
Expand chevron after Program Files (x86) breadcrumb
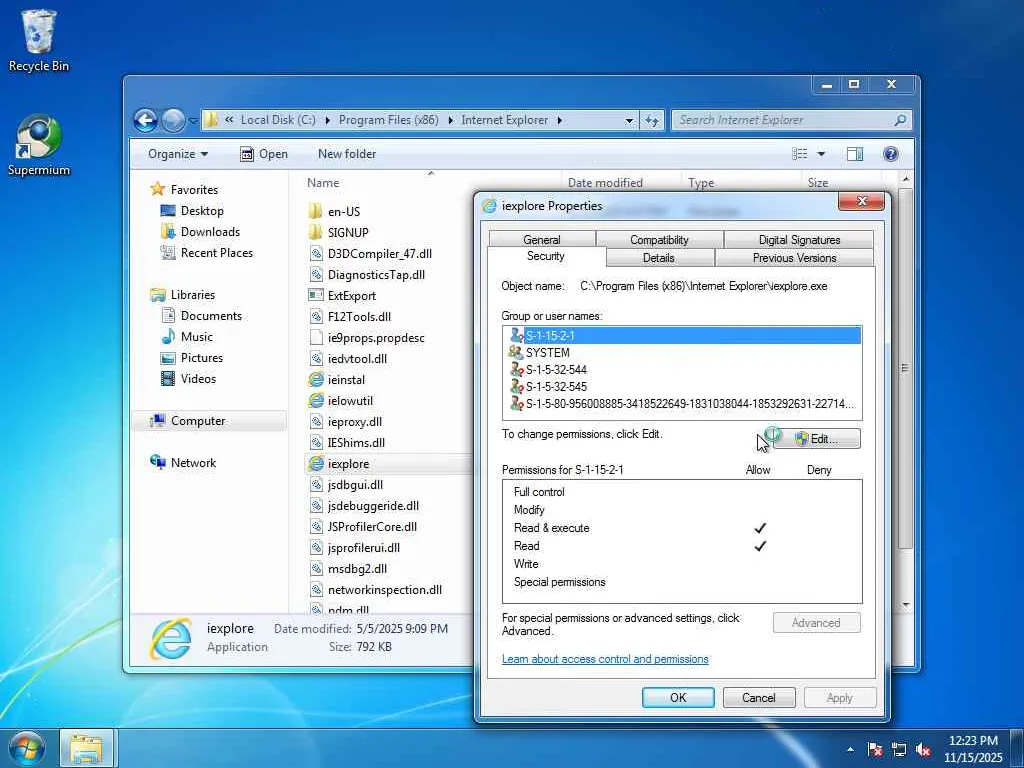[450, 120]
